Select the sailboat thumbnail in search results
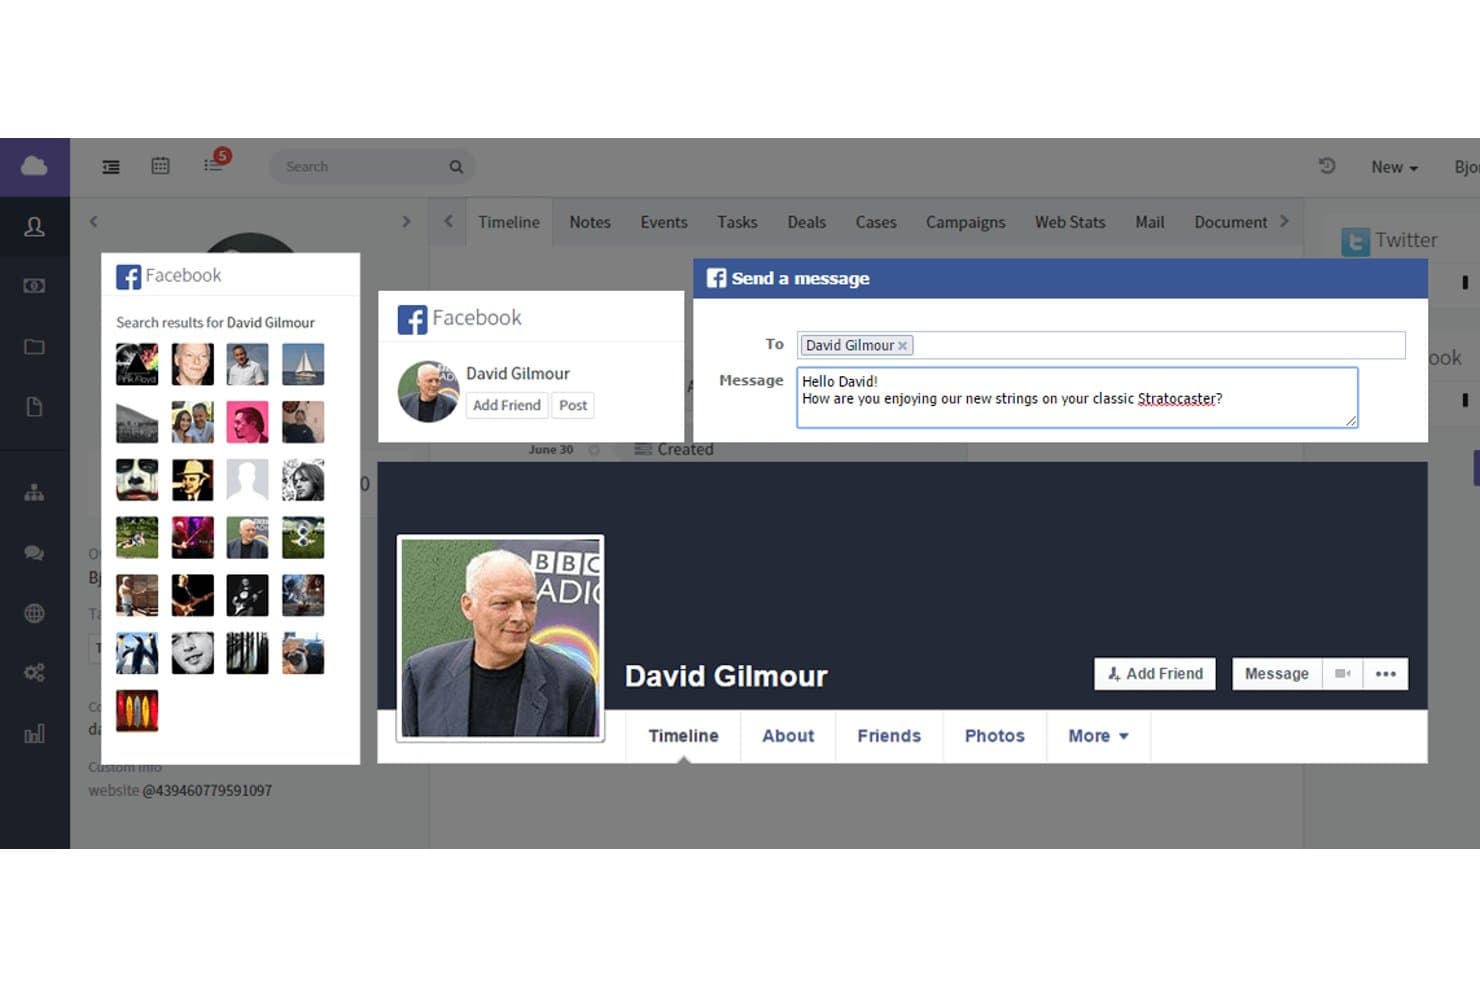1480x987 pixels. 303,365
